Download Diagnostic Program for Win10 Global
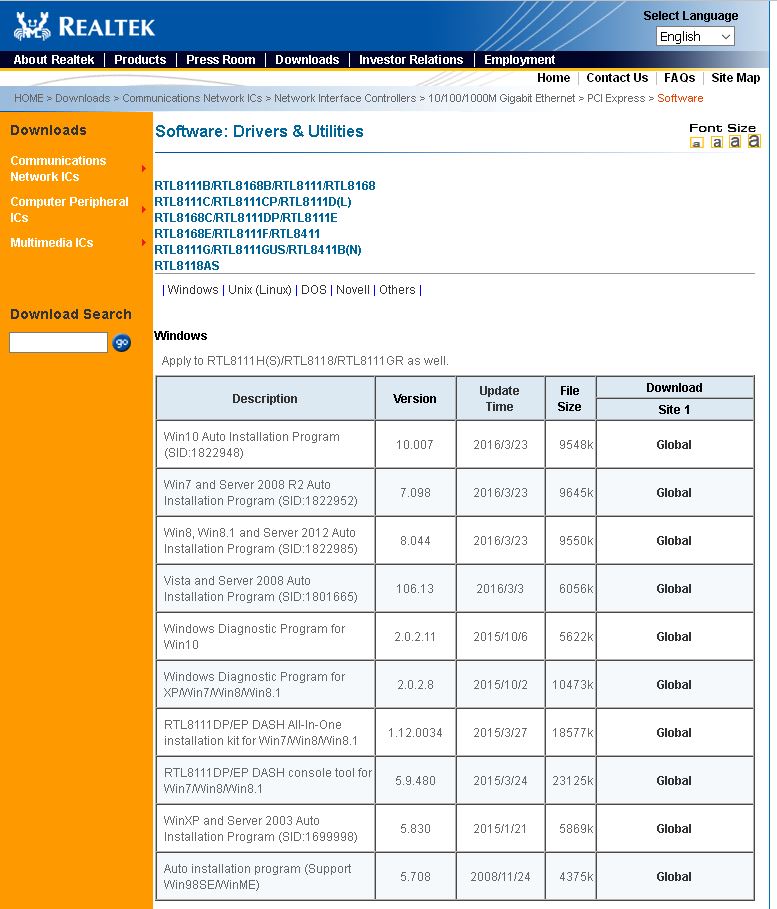 pos(674,637)
